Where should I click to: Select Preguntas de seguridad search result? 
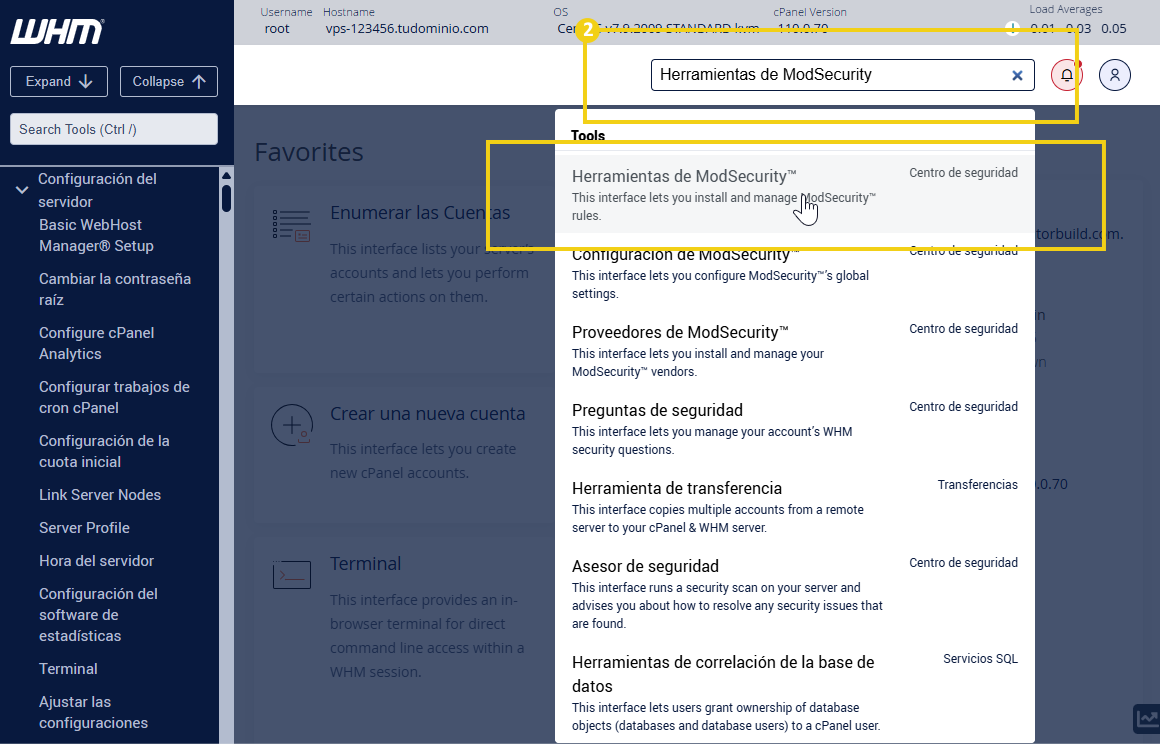(x=795, y=428)
